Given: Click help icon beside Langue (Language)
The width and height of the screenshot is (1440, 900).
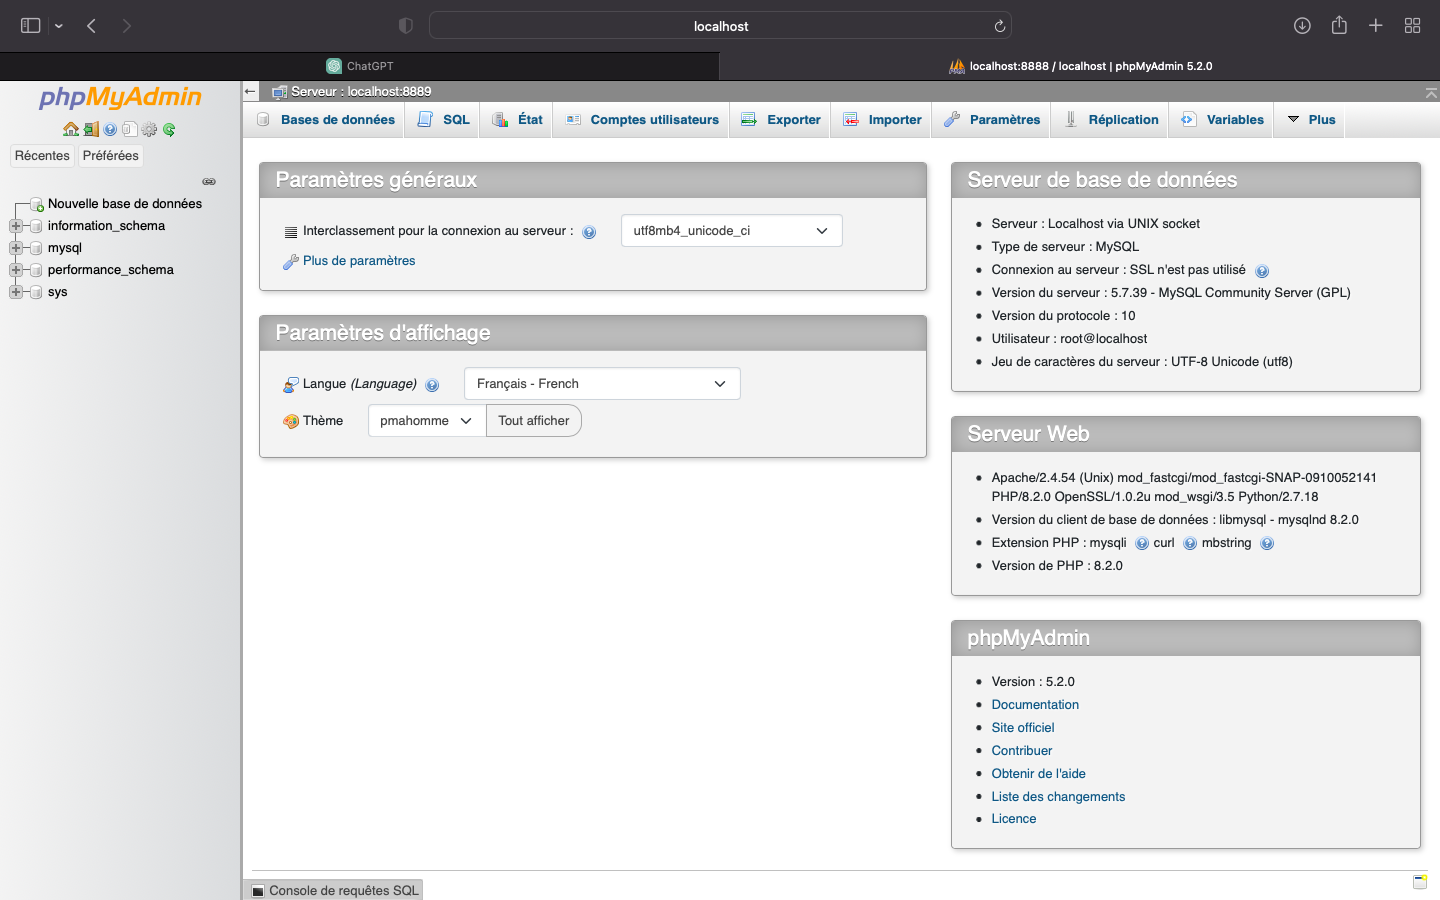Looking at the screenshot, I should [432, 385].
